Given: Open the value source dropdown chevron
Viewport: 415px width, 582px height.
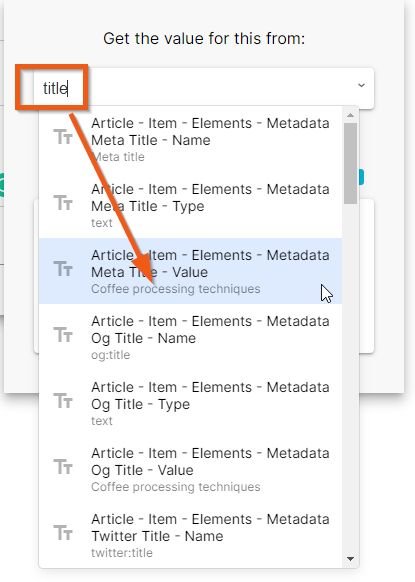Looking at the screenshot, I should click(361, 86).
